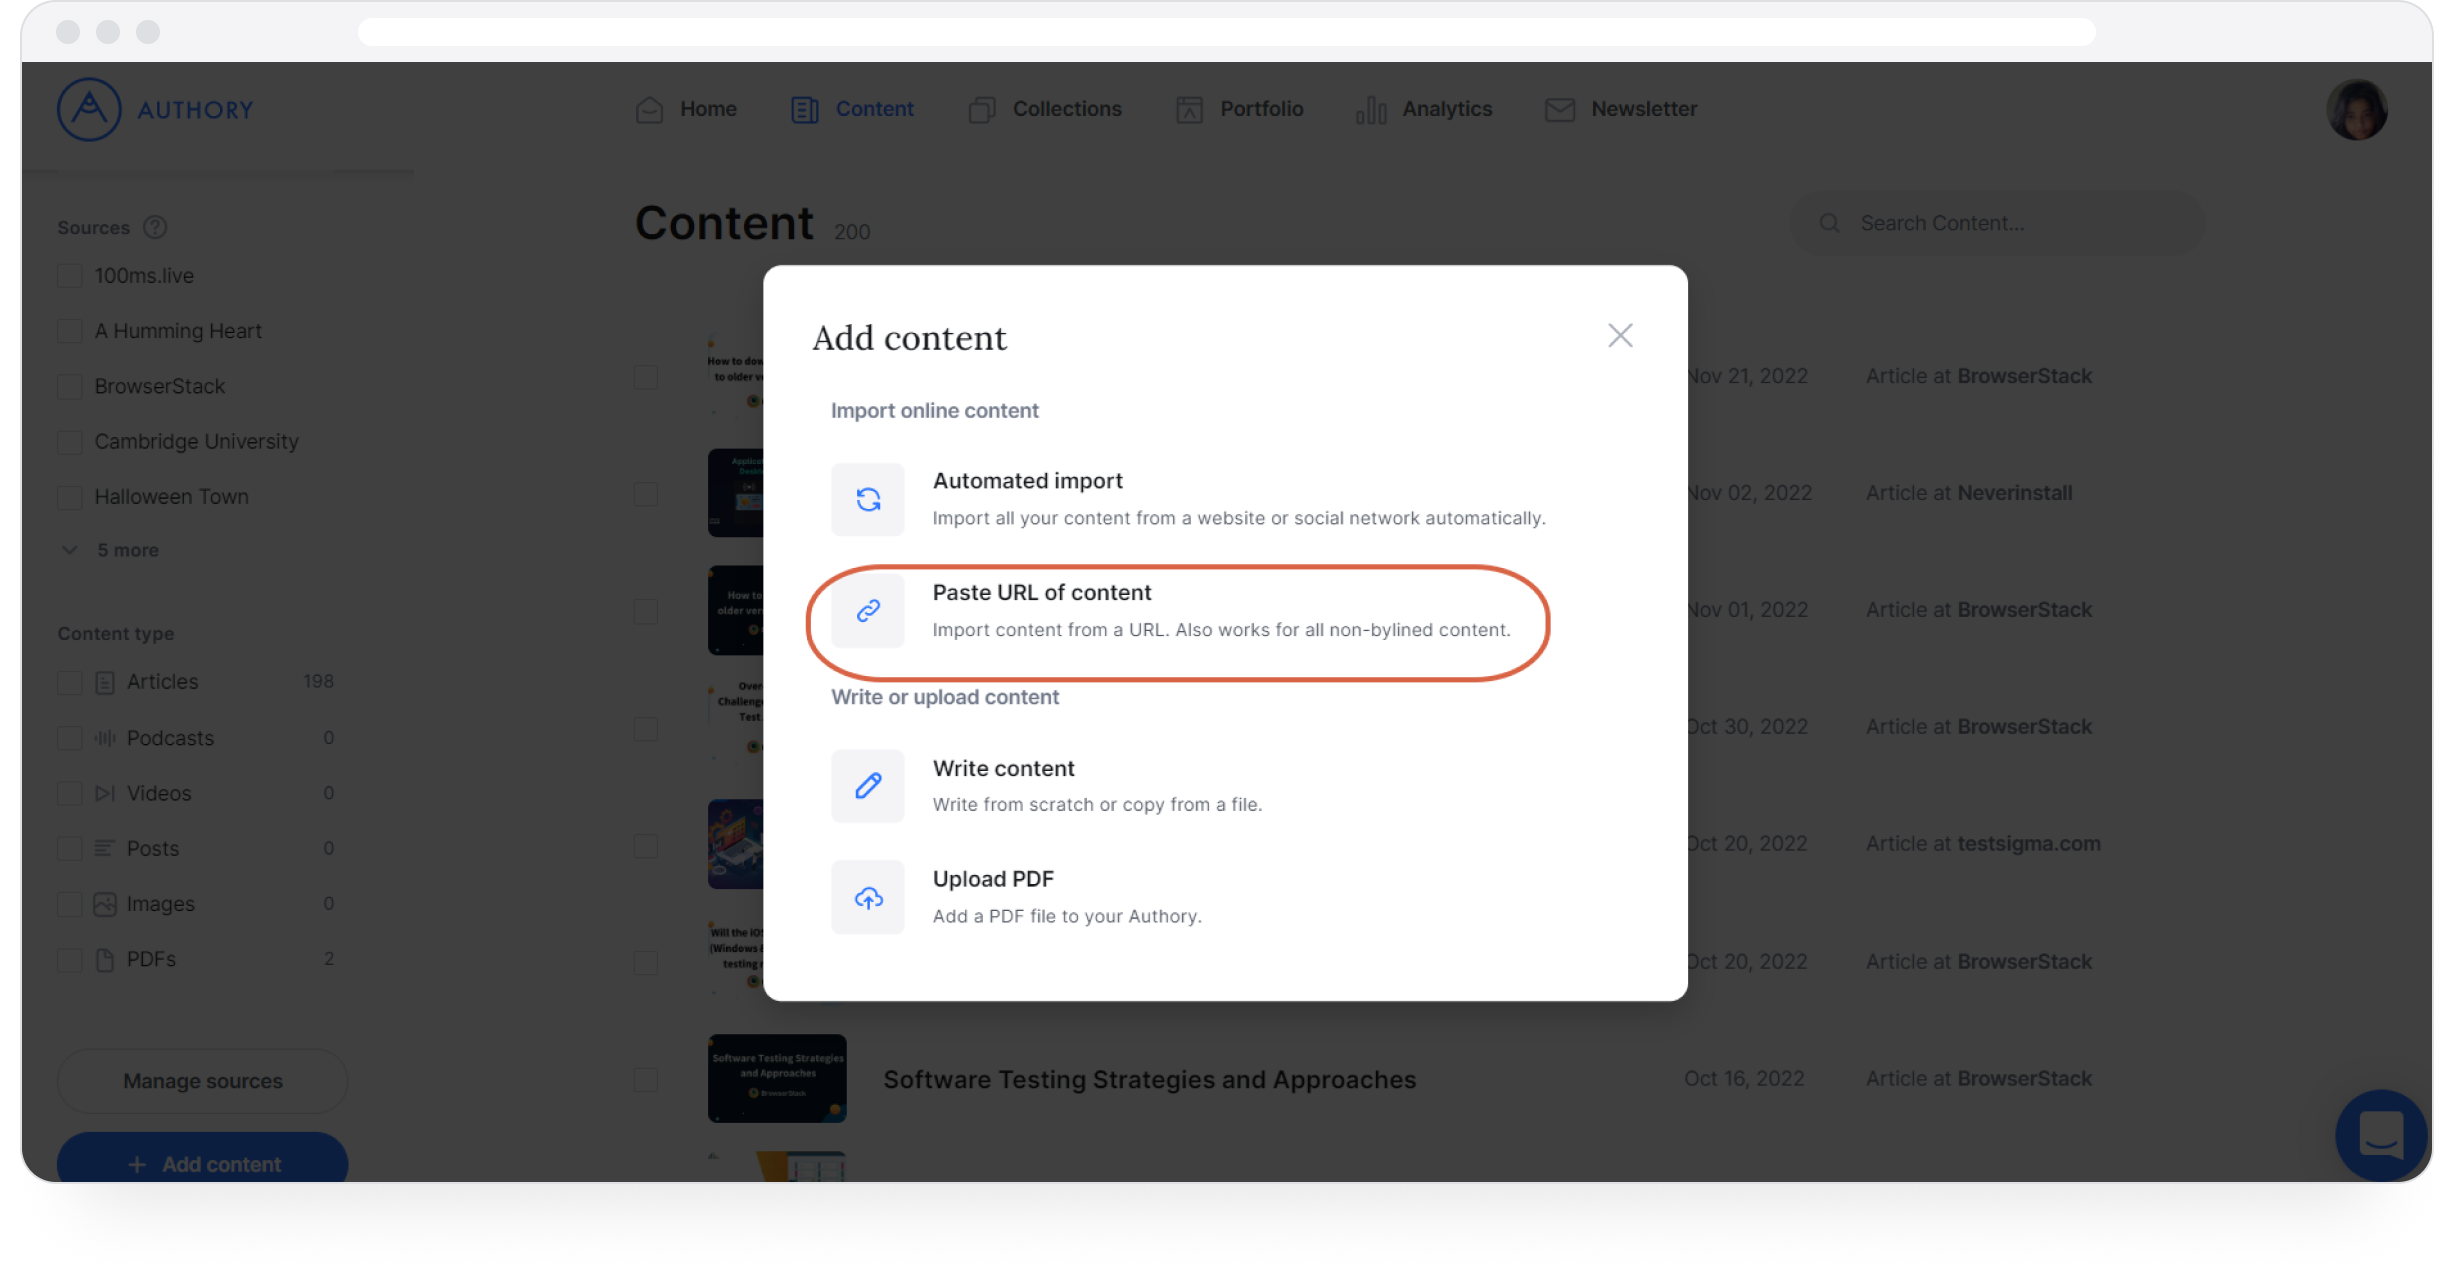Open the Analytics tab
This screenshot has height=1284, width=2454.
pyautogui.click(x=1424, y=109)
